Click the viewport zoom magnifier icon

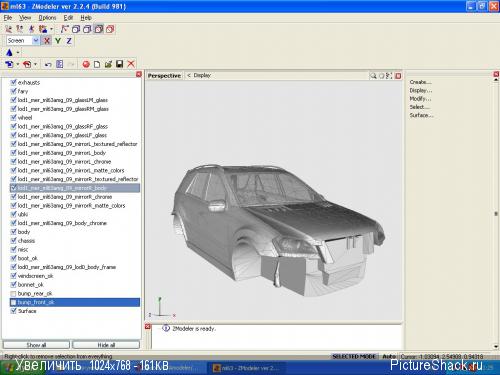(373, 76)
